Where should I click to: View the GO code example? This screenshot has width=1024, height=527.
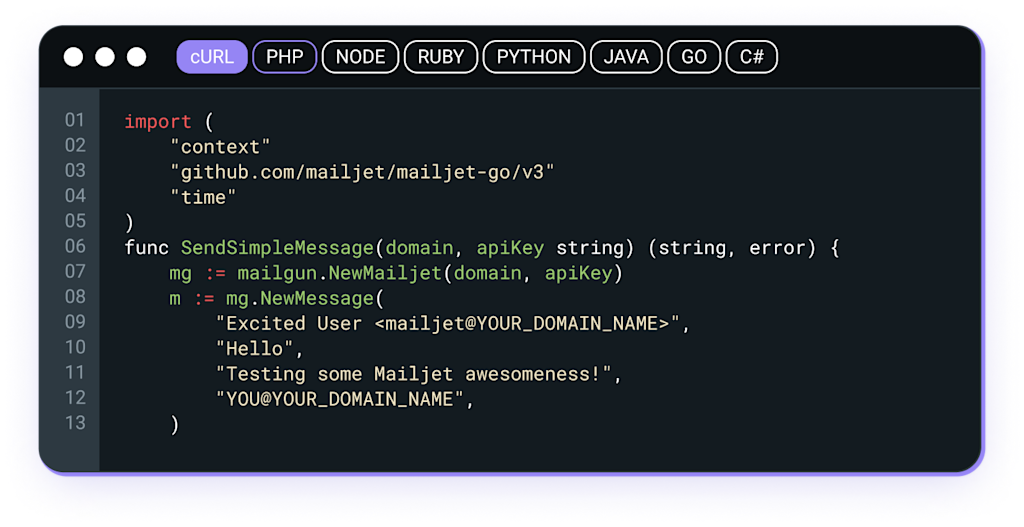[694, 57]
